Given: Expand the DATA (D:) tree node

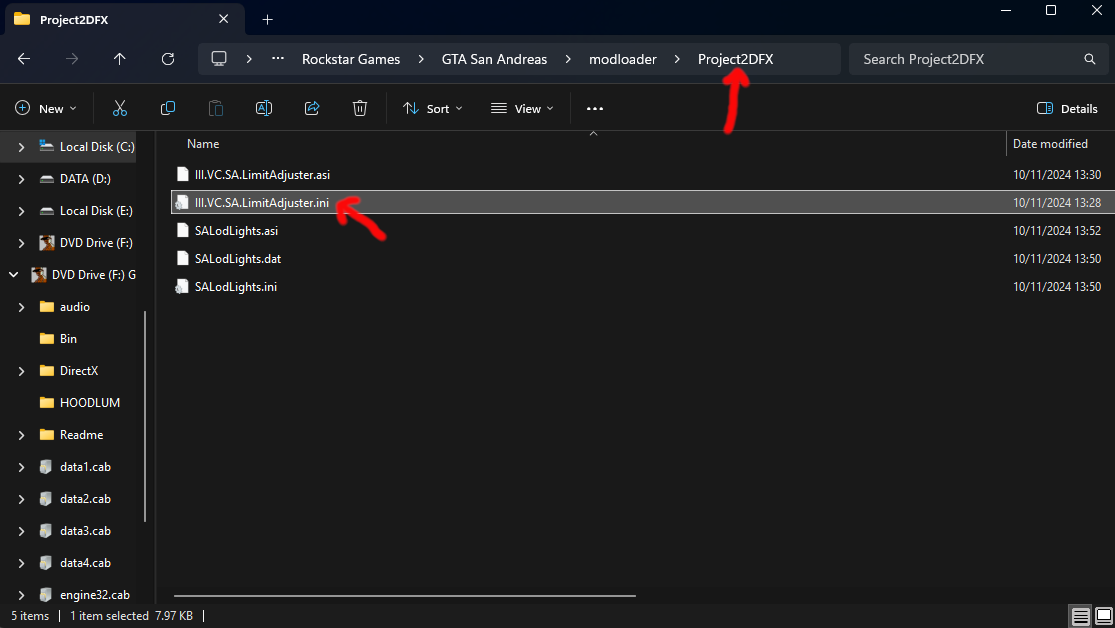Looking at the screenshot, I should click(21, 179).
